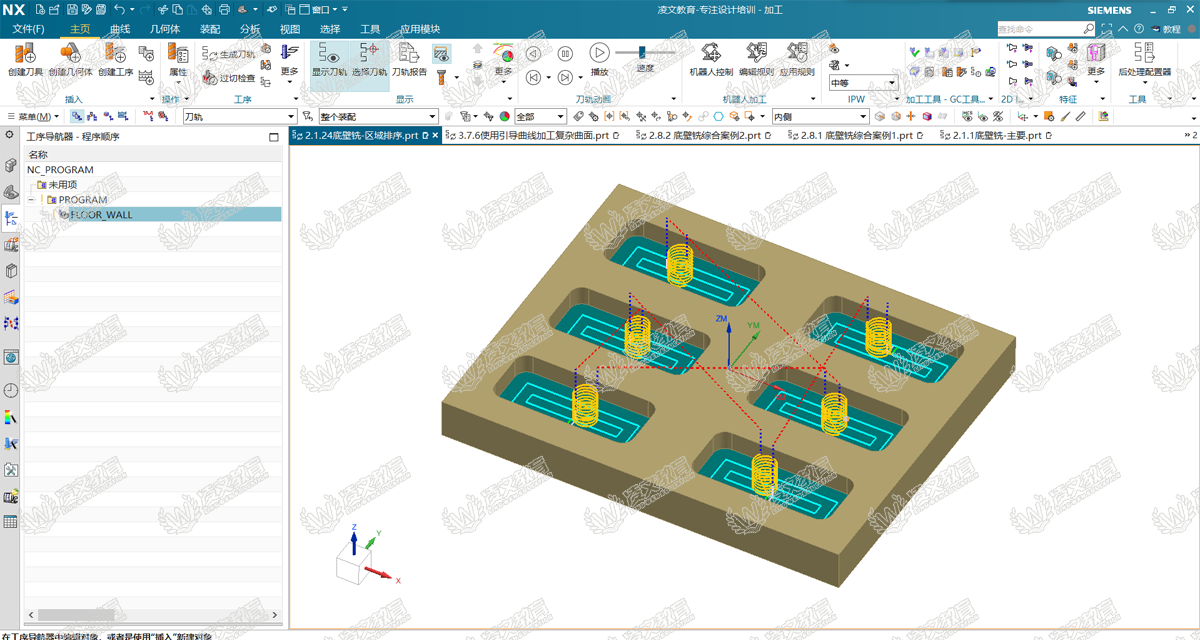1200x640 pixels.
Task: Click the pause animation button
Action: pos(565,54)
